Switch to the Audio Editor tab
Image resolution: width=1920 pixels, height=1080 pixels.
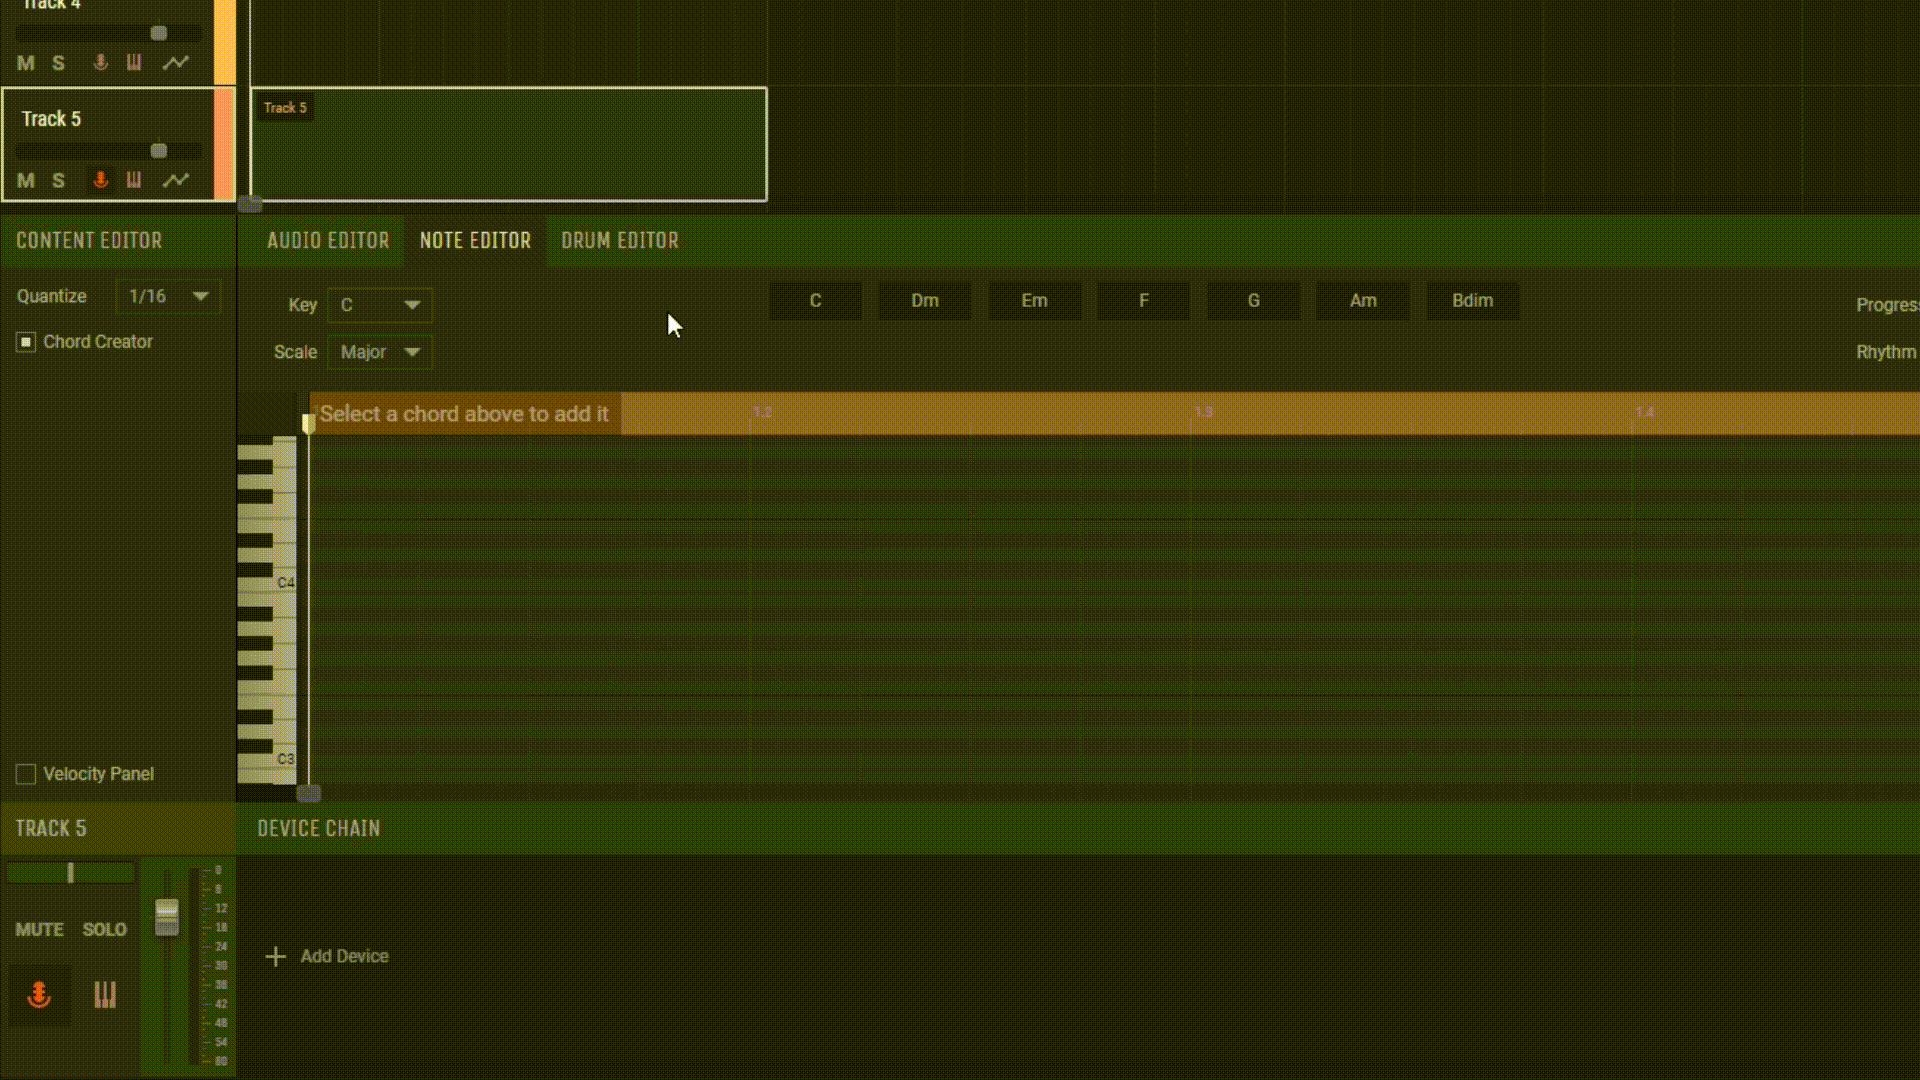(x=327, y=240)
